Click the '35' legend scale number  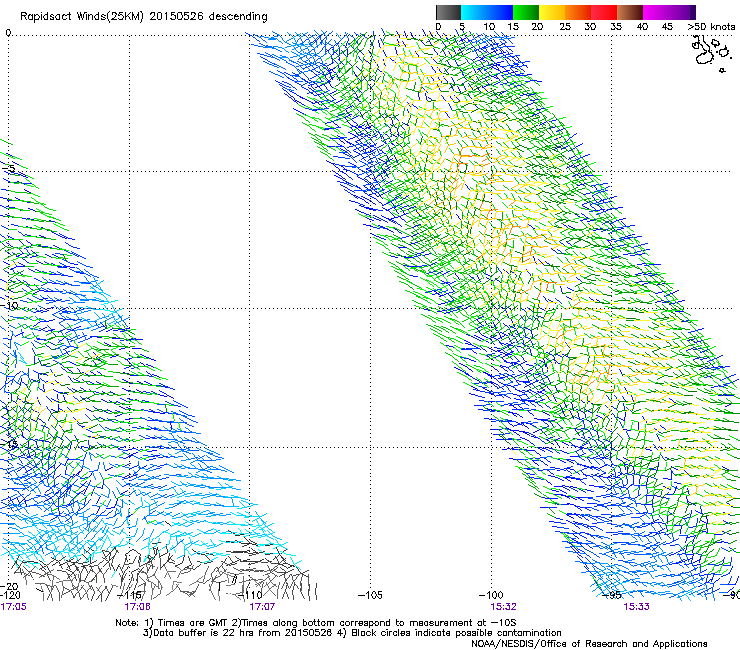(616, 27)
